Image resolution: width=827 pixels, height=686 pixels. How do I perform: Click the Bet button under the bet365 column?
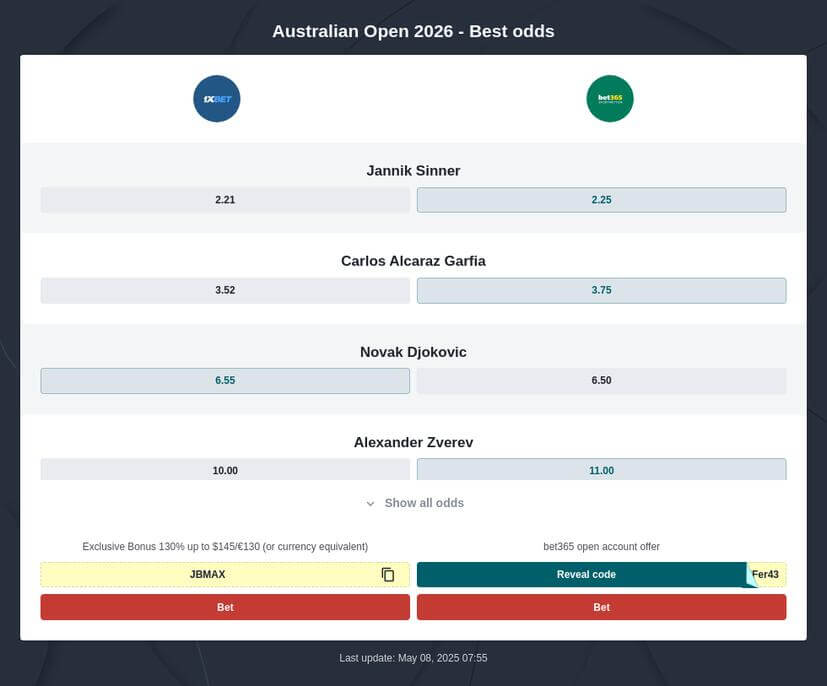tap(601, 607)
